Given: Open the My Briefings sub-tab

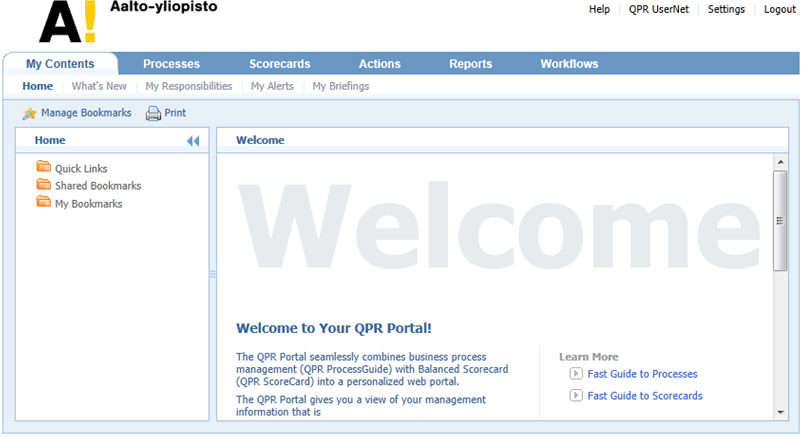Looking at the screenshot, I should (x=341, y=86).
